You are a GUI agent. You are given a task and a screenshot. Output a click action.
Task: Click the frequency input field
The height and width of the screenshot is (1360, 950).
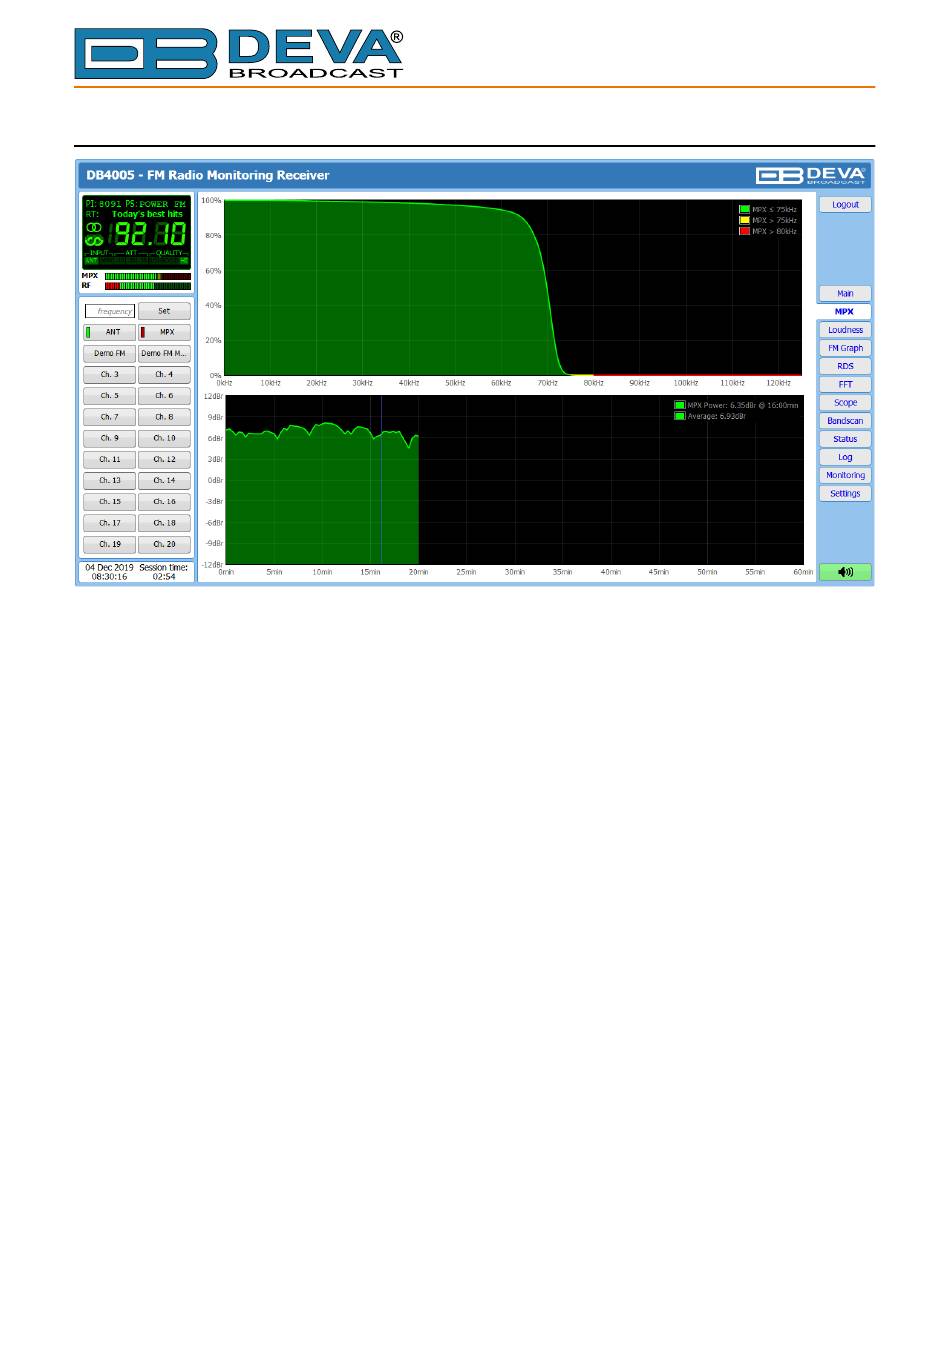coord(110,311)
